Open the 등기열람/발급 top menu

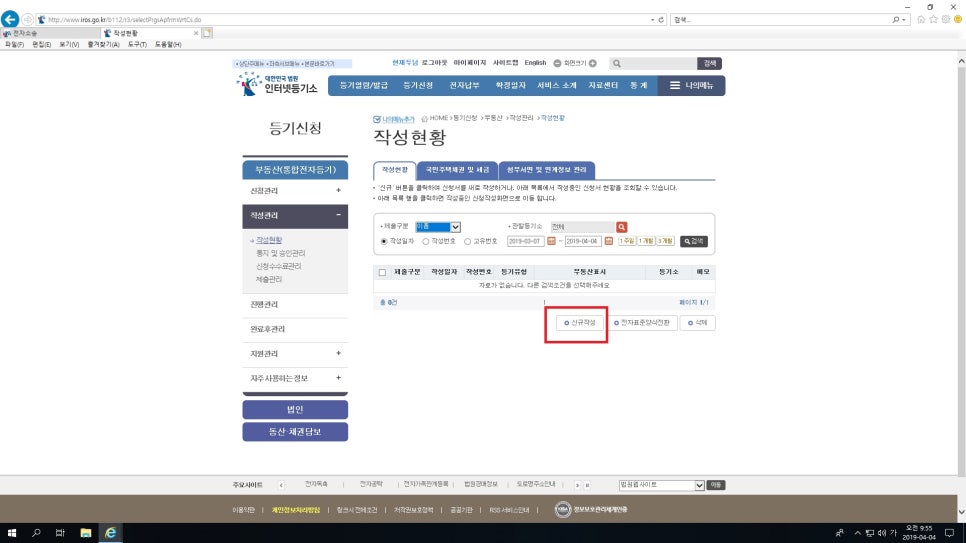364,86
